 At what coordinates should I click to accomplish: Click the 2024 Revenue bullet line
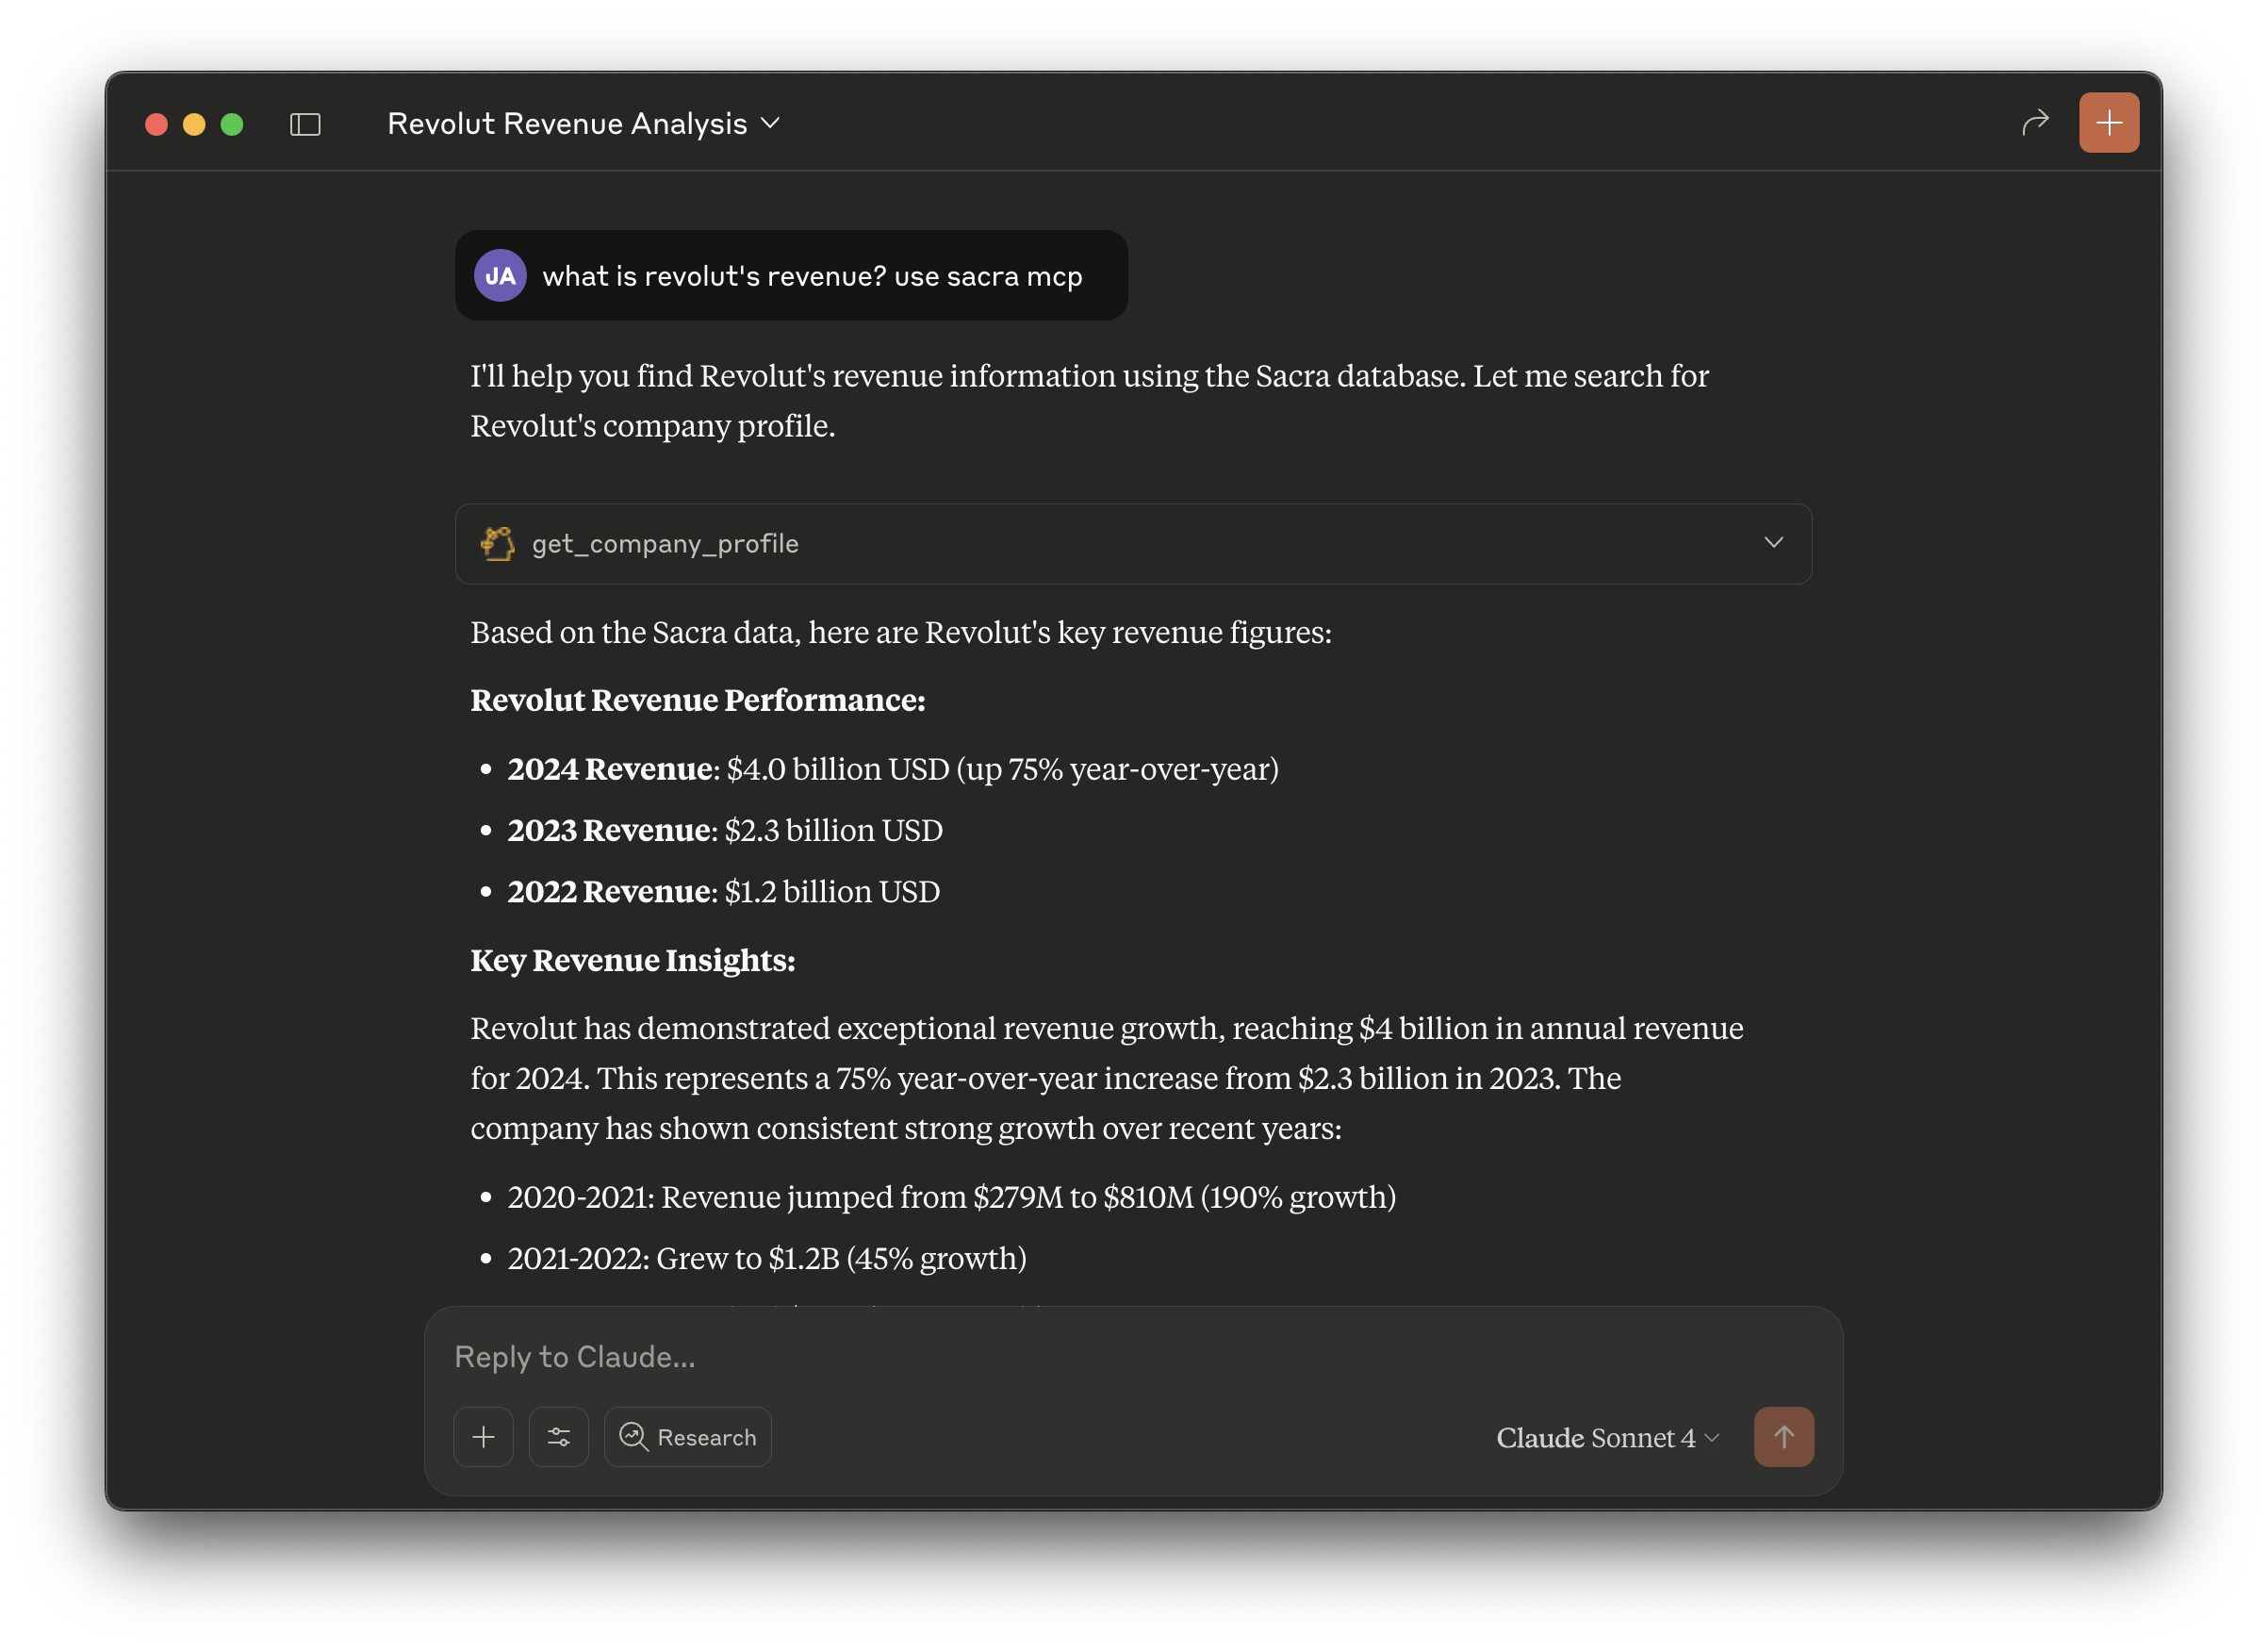click(x=893, y=769)
